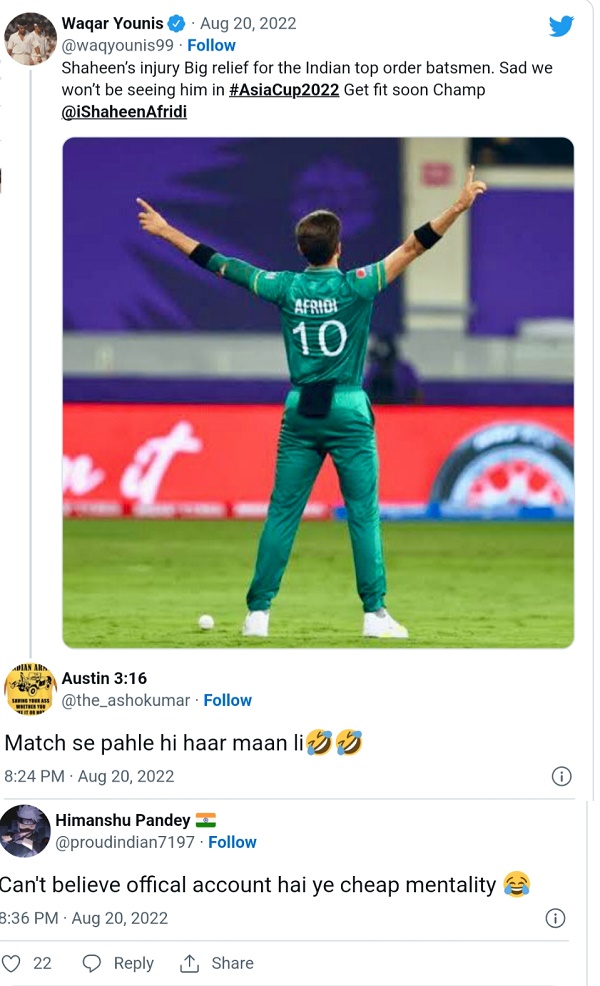Image resolution: width=600 pixels, height=986 pixels.
Task: Follow @the_ashokumar
Action: (x=228, y=700)
